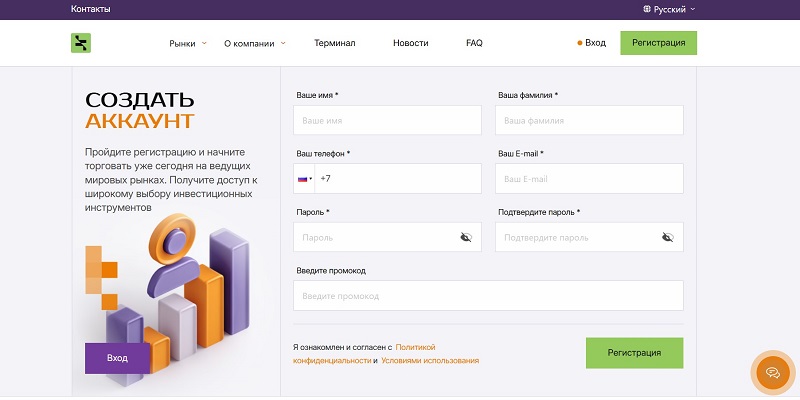The image size is (800, 400).
Task: Click the purple Вход button
Action: click(x=117, y=358)
